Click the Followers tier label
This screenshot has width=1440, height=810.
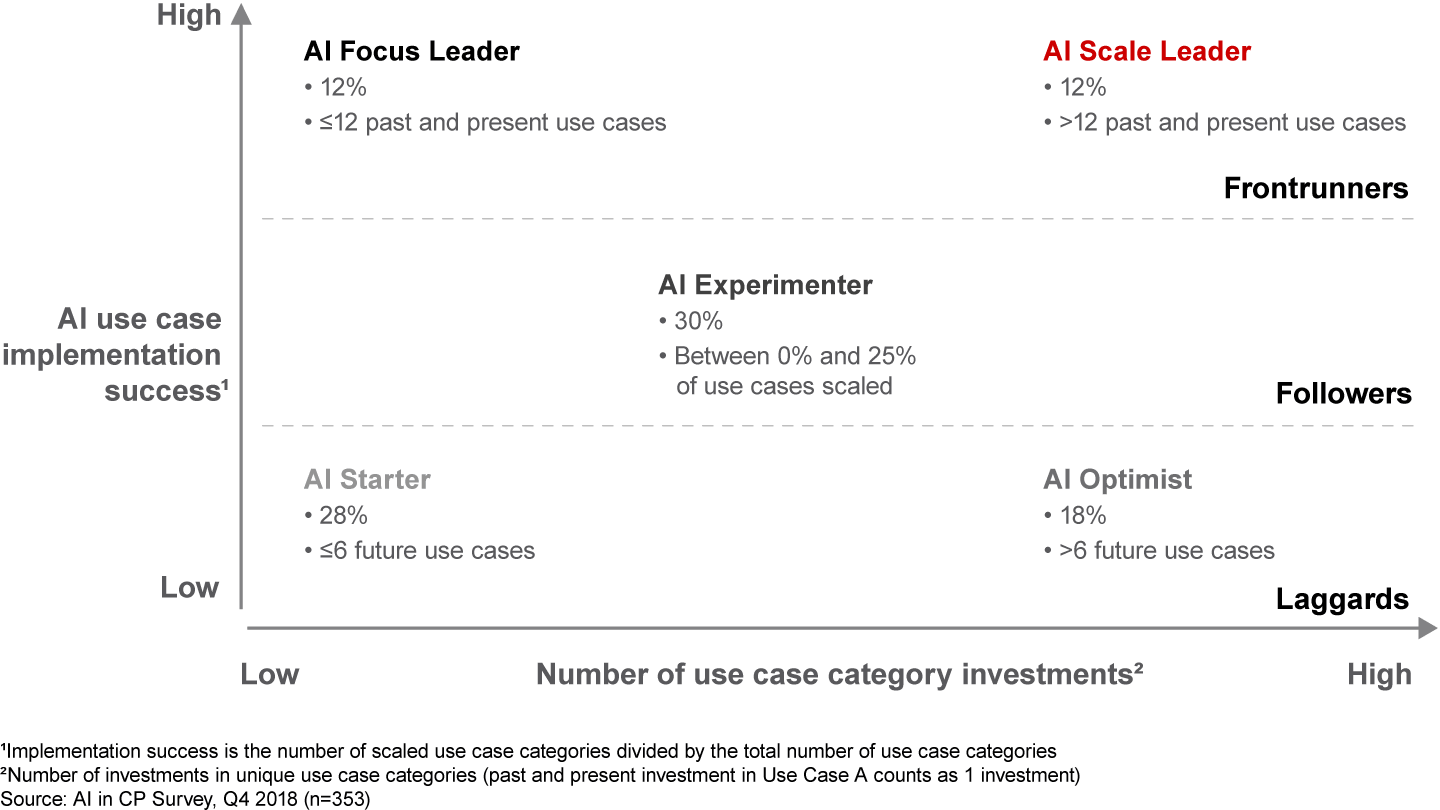point(1343,394)
